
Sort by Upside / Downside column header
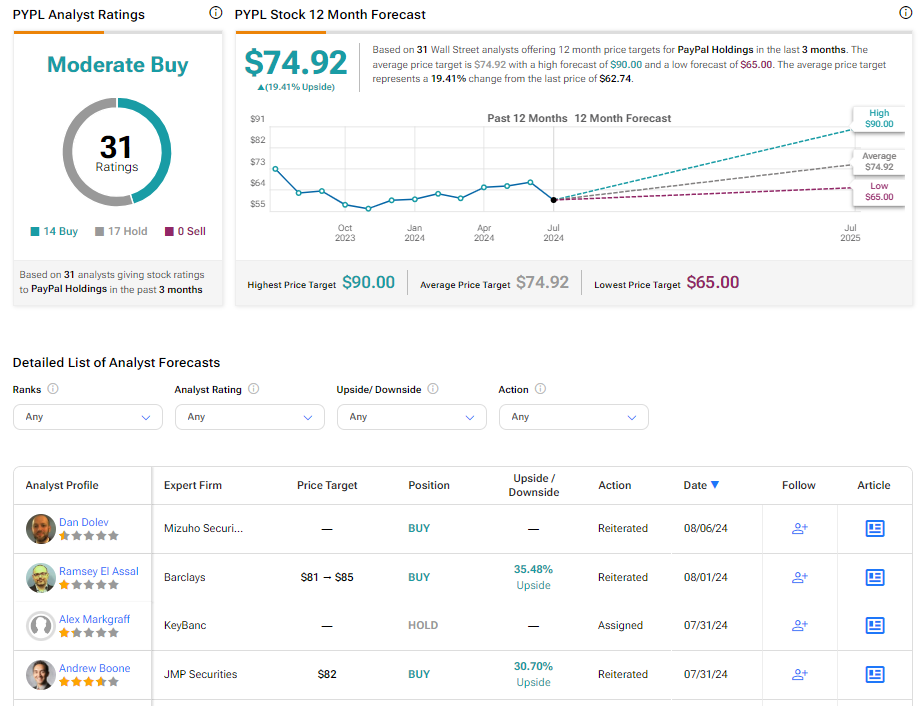click(533, 485)
